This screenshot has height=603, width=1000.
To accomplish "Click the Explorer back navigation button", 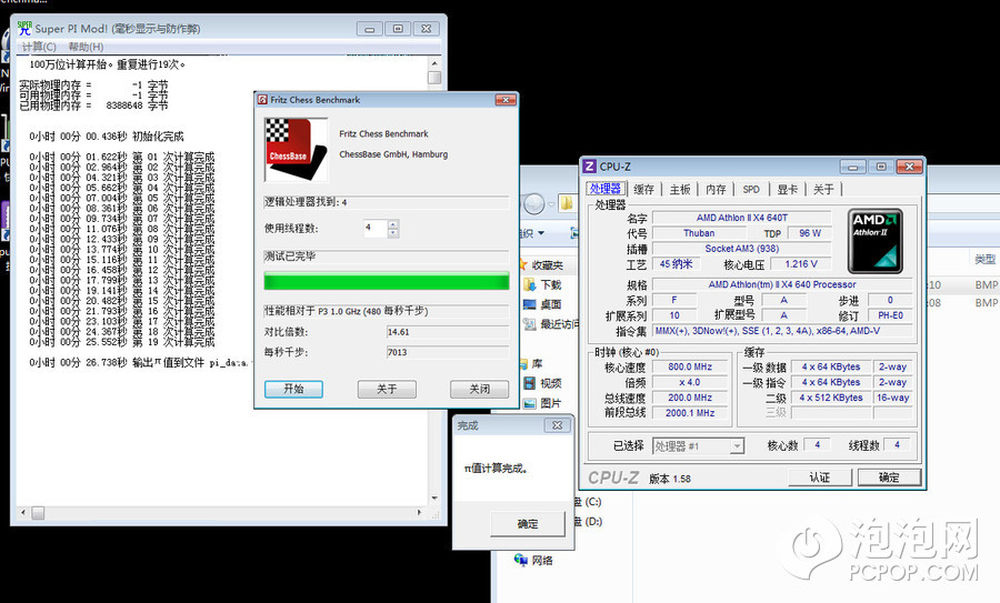I will pyautogui.click(x=534, y=203).
